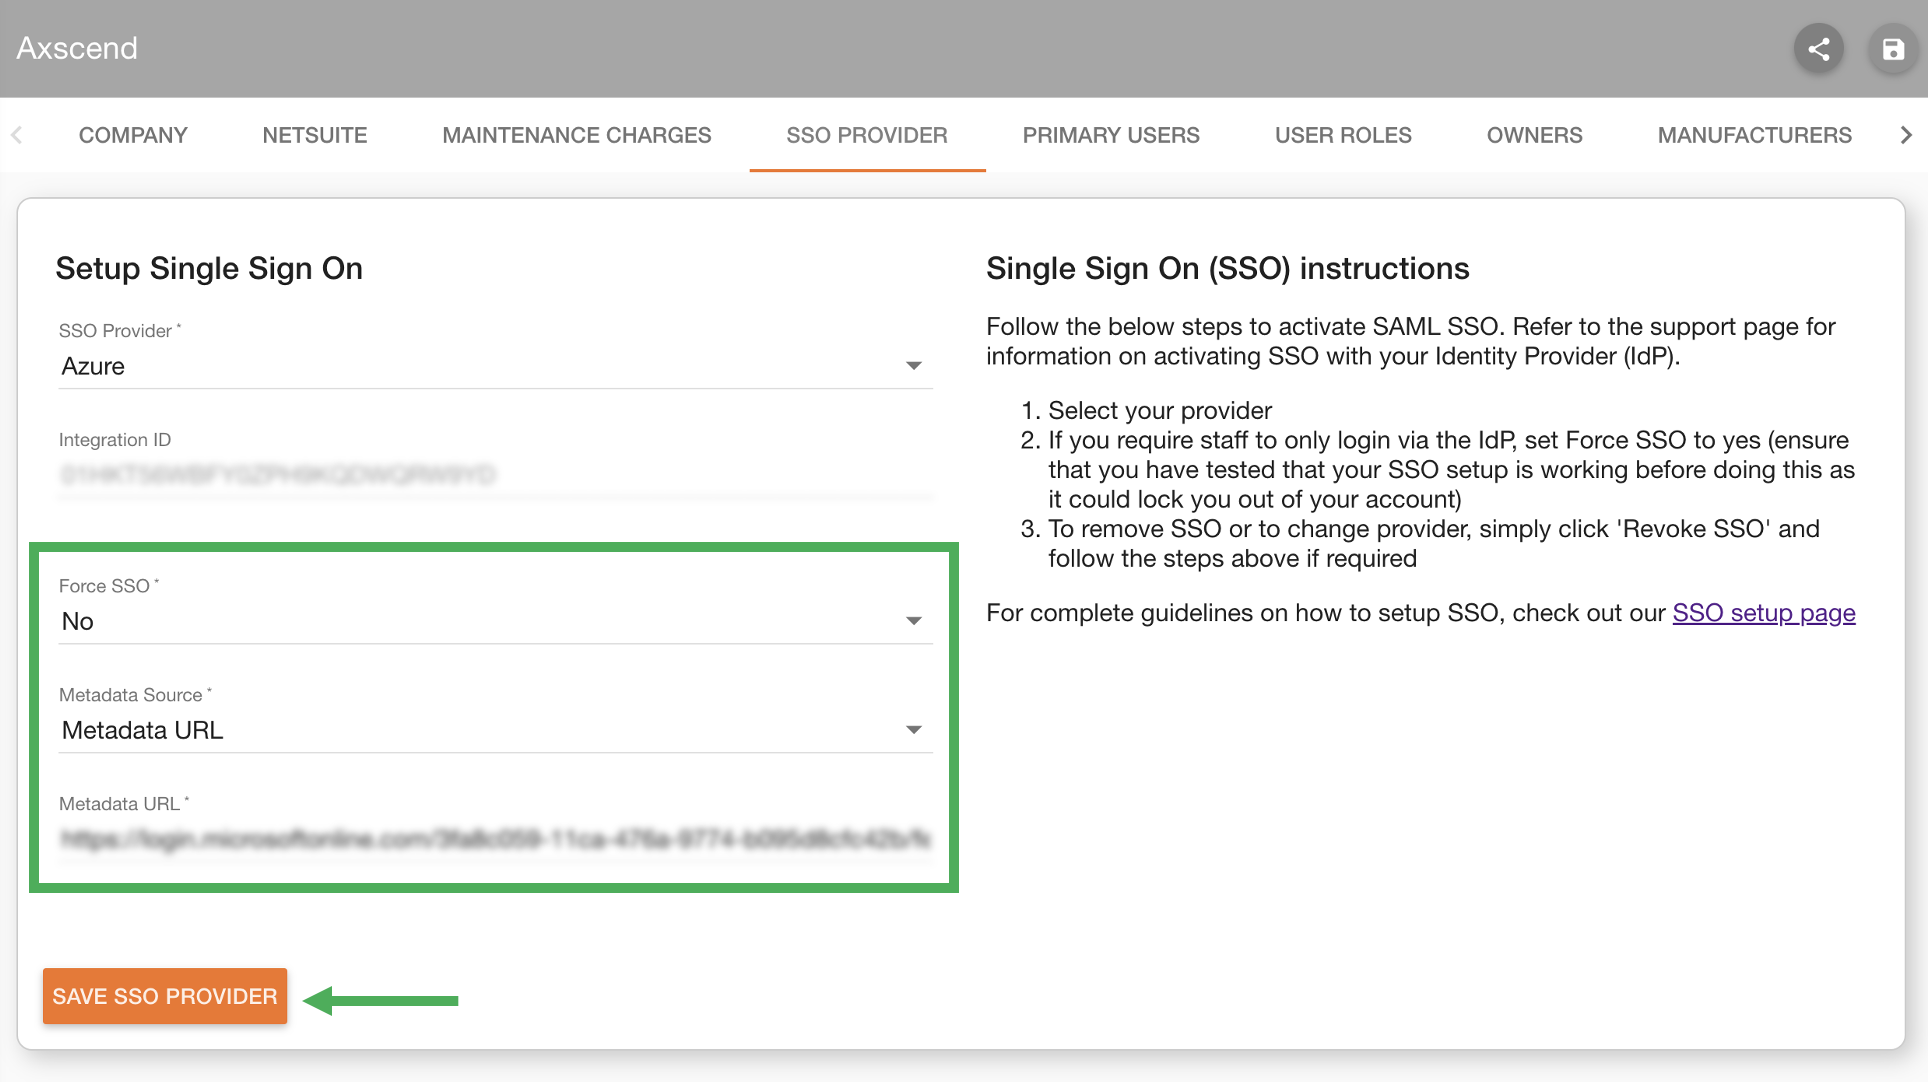This screenshot has width=1930, height=1082.
Task: Go to Maintenance Charges tab
Action: (x=577, y=135)
